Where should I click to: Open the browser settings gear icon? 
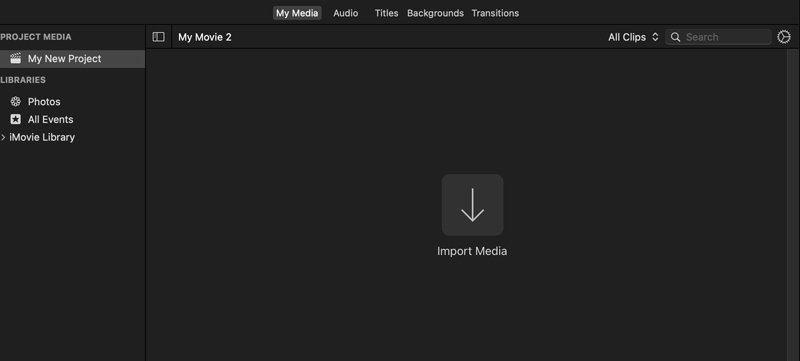[784, 37]
